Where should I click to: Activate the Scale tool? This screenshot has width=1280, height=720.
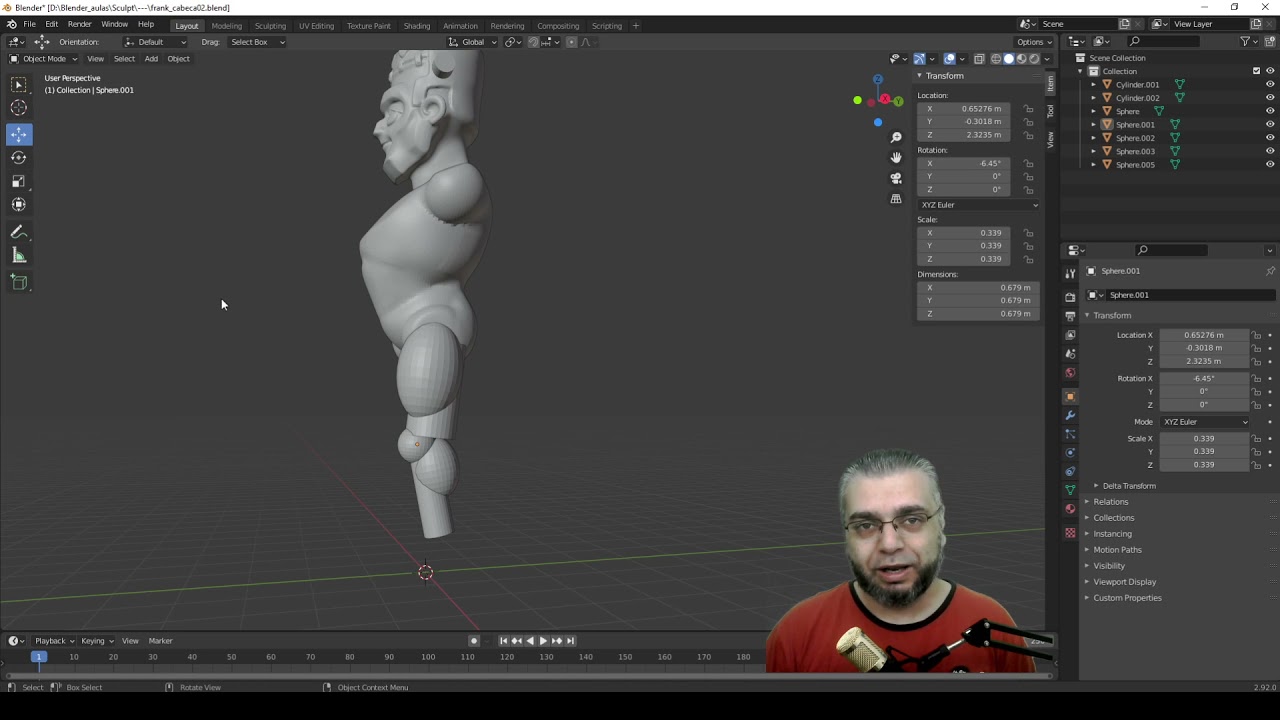coord(19,181)
